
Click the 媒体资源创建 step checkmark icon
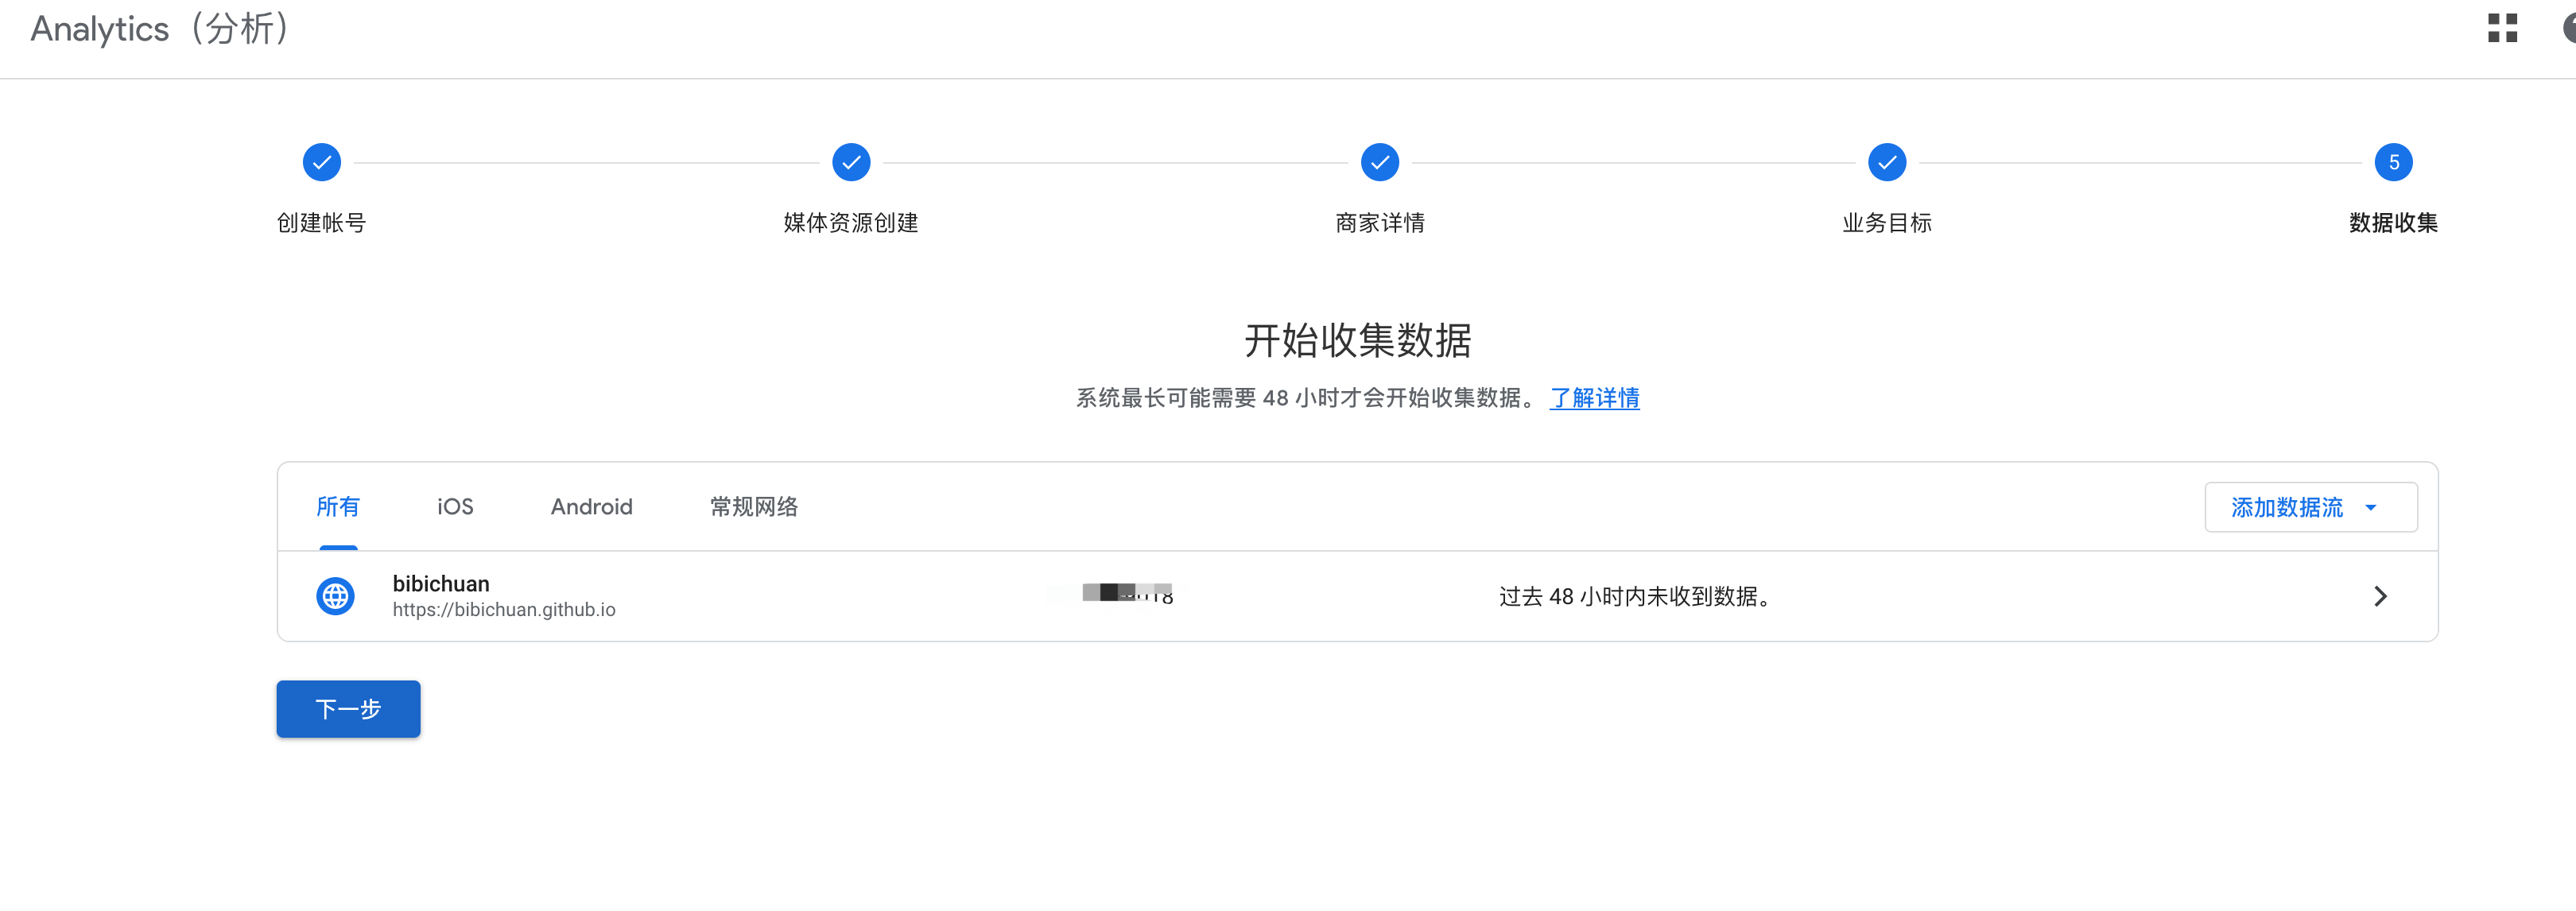coord(851,162)
